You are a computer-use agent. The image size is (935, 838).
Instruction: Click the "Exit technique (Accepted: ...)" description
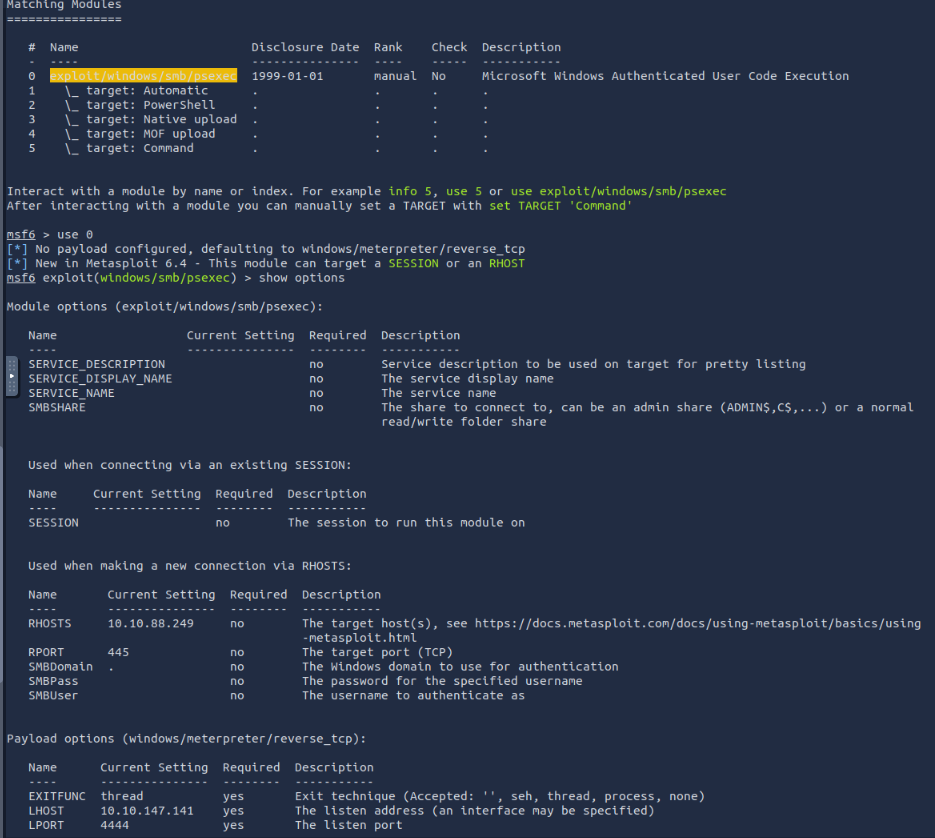[500, 796]
